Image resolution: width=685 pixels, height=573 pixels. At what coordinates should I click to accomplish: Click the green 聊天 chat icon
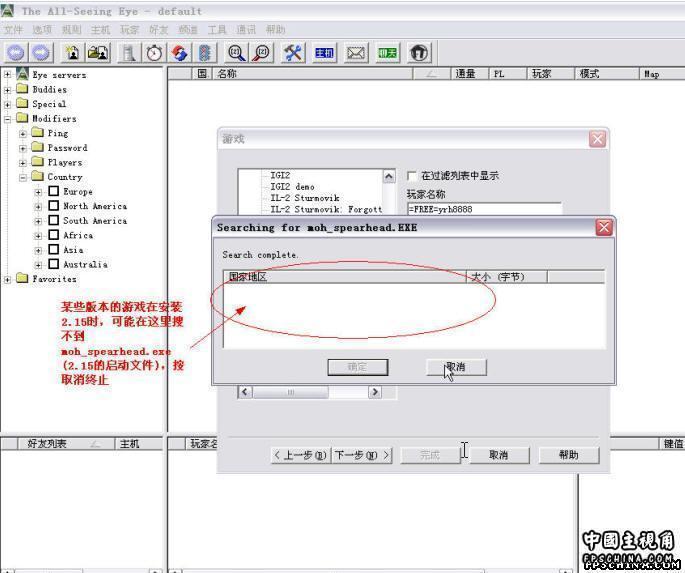[387, 53]
